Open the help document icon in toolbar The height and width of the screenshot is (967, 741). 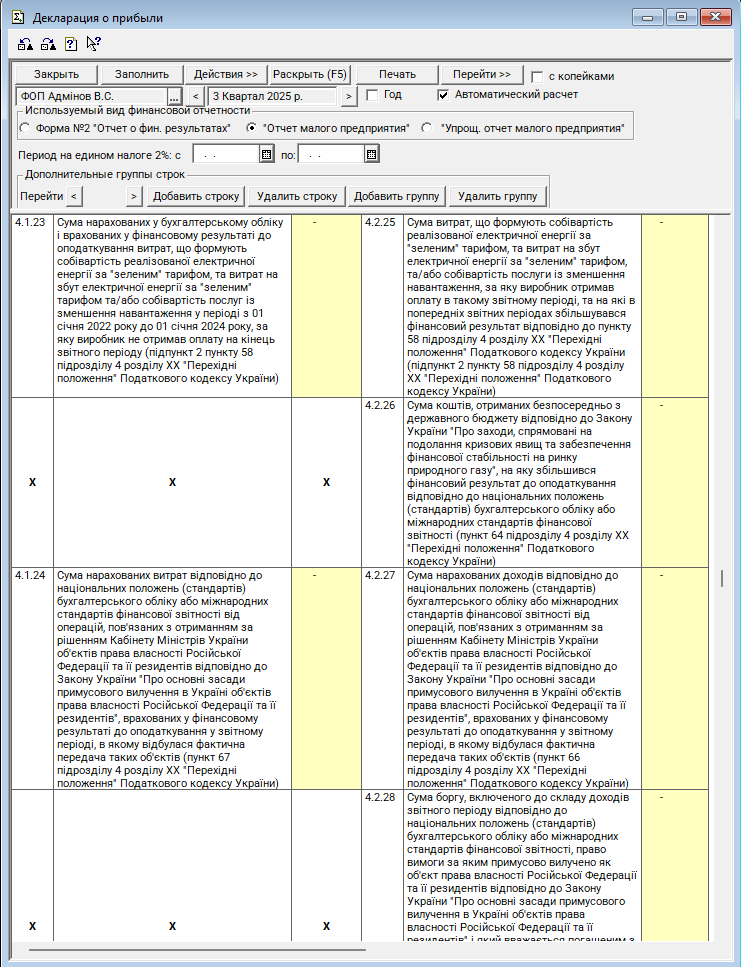70,44
